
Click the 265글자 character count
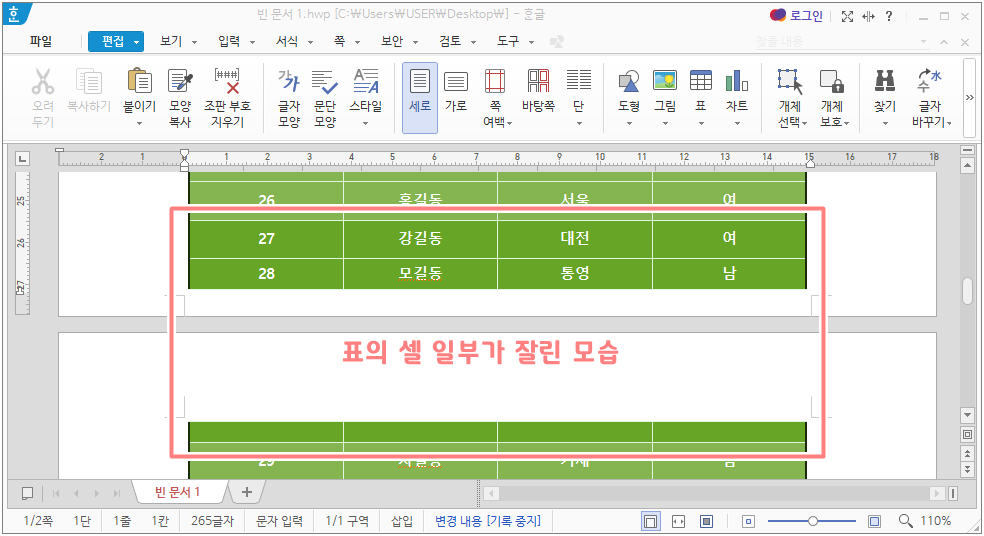[212, 521]
